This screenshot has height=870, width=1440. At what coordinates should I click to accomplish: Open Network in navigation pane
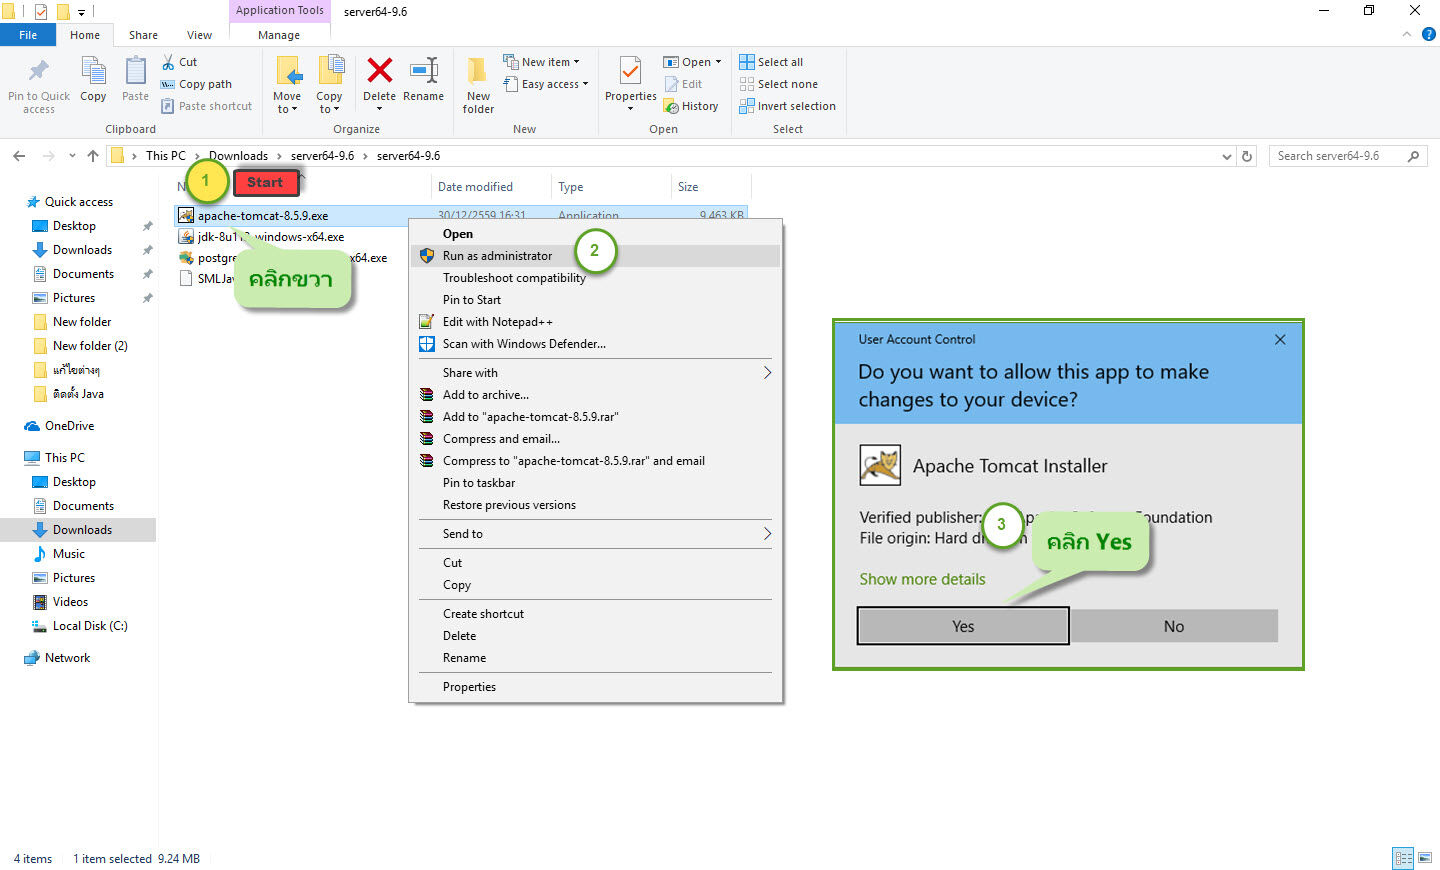click(67, 658)
